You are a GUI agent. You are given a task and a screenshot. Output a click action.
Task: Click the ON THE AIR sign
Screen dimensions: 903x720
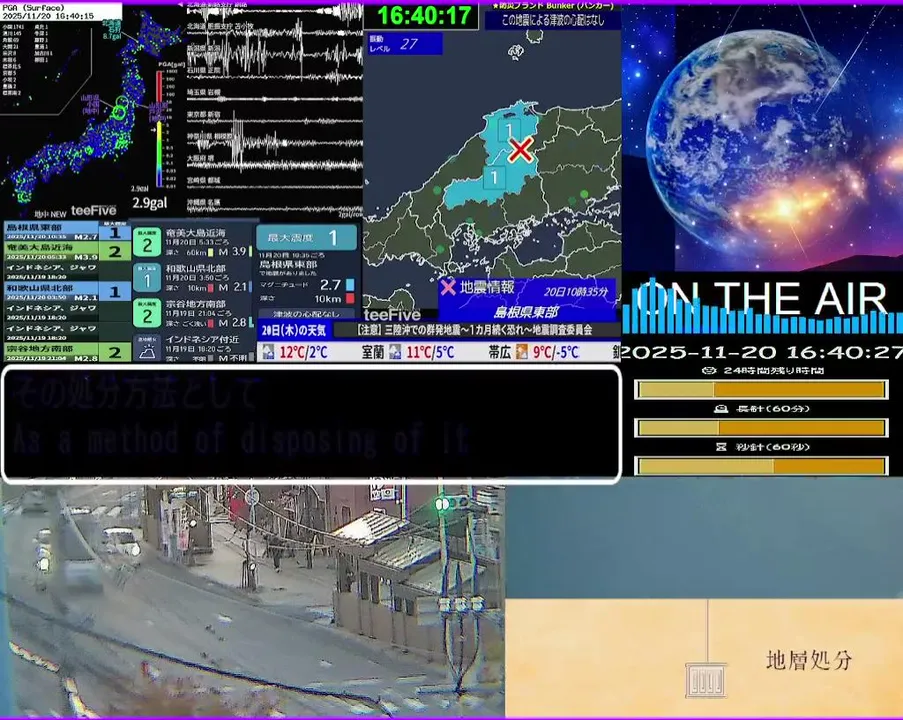761,298
